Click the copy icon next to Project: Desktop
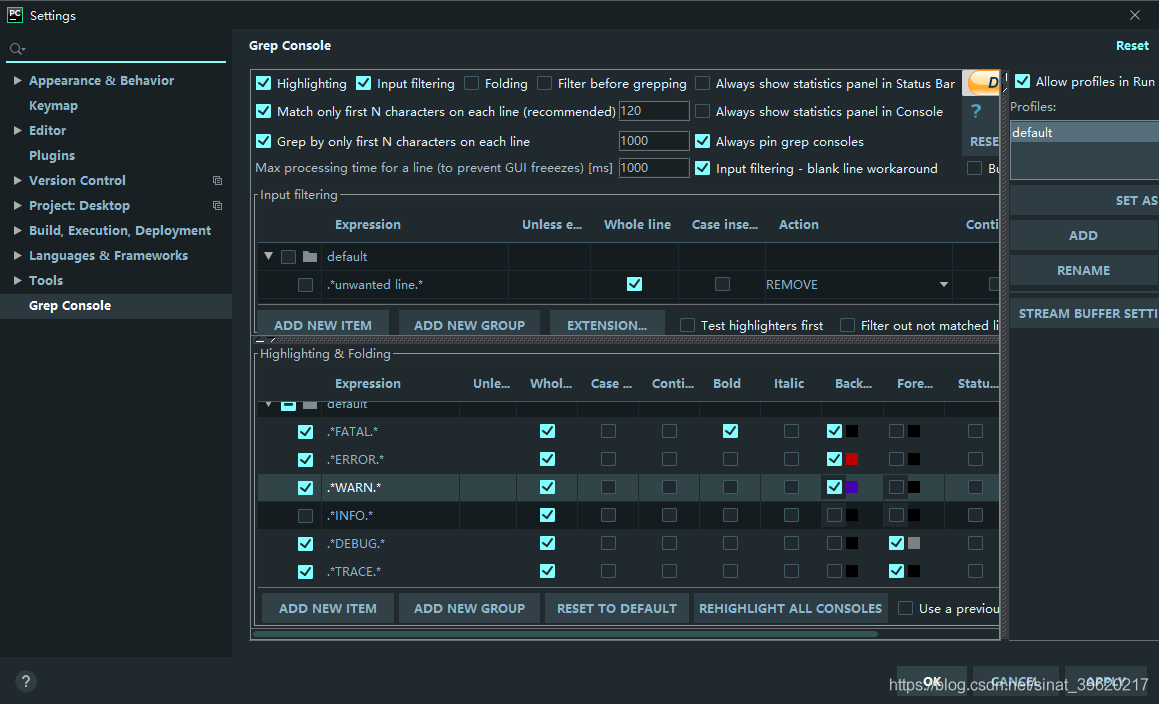This screenshot has height=704, width=1159. [x=217, y=206]
